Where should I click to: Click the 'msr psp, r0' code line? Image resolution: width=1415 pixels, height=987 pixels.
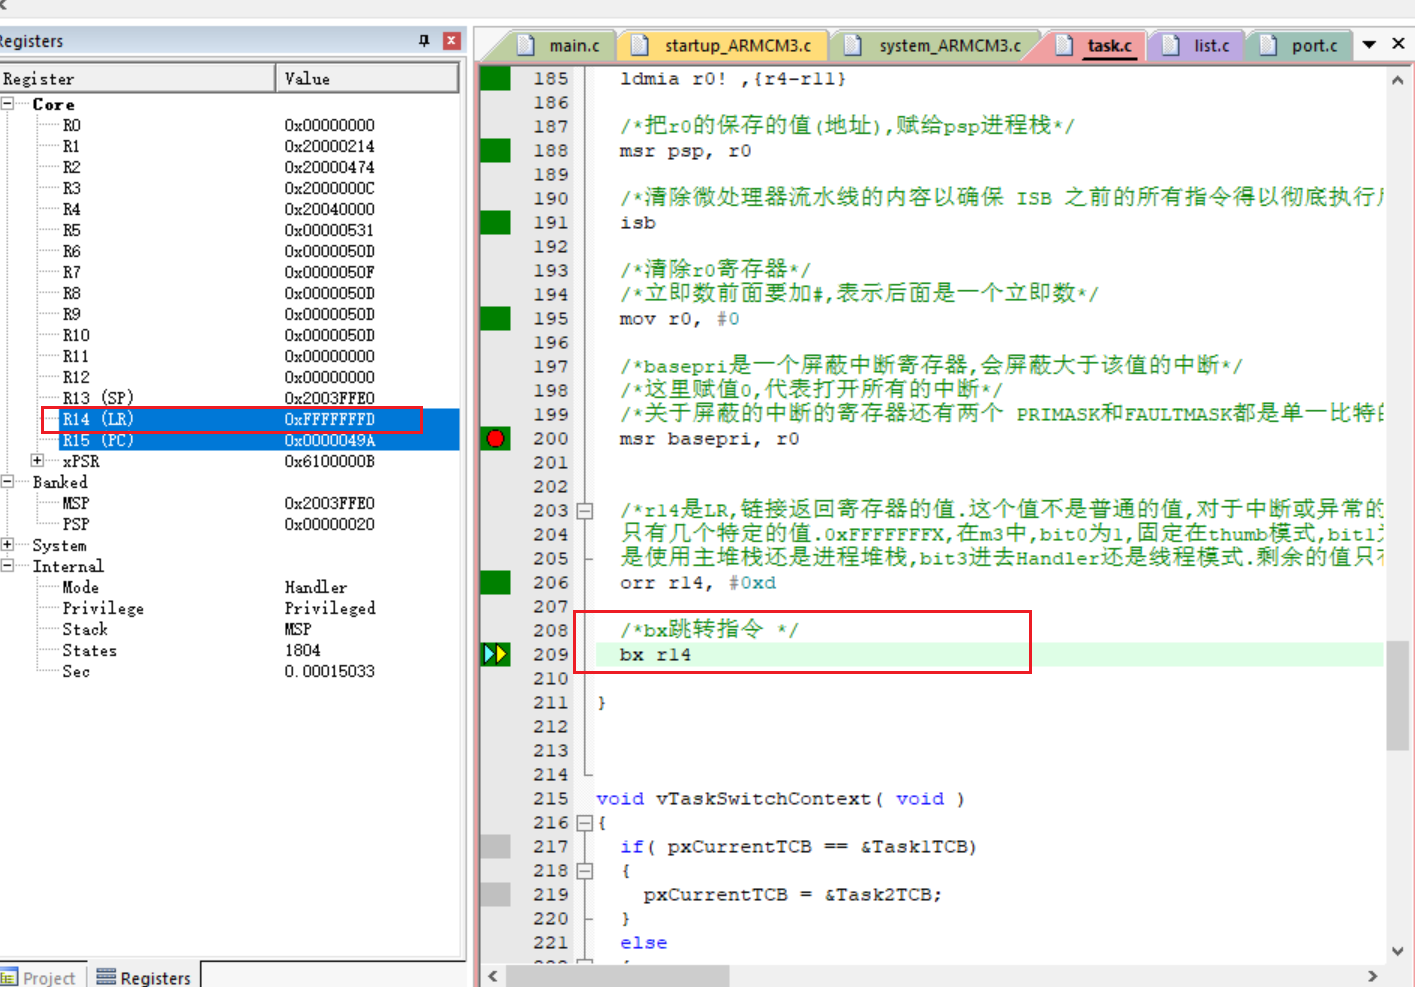pyautogui.click(x=685, y=151)
